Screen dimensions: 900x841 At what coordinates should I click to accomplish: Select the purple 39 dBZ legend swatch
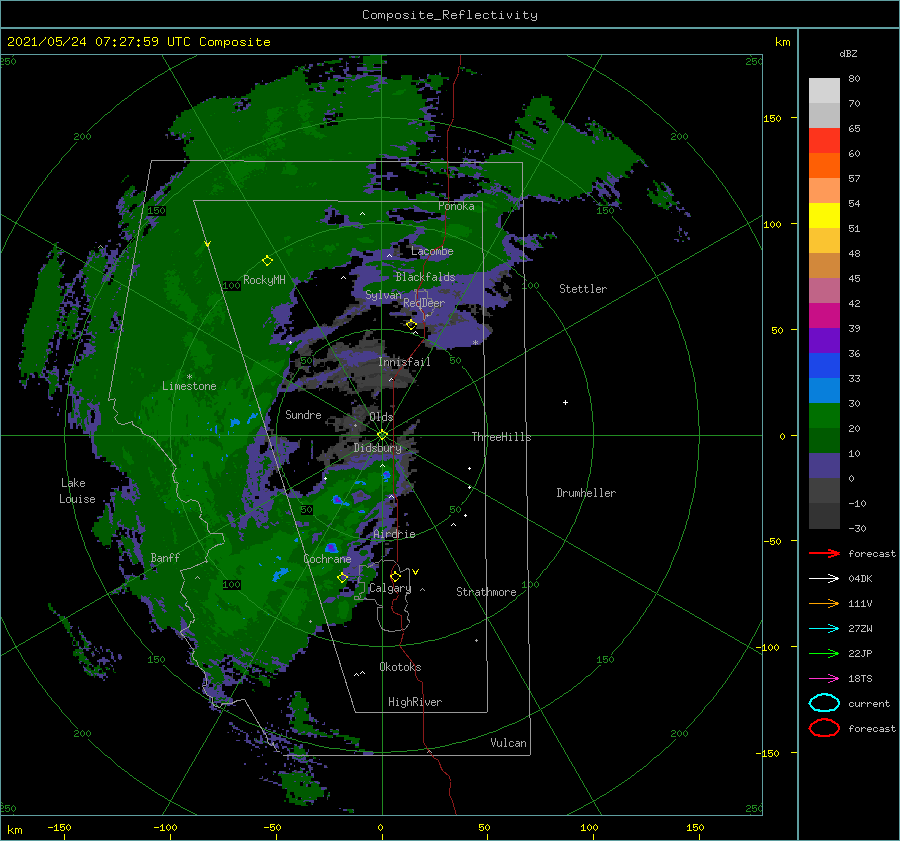pos(824,341)
